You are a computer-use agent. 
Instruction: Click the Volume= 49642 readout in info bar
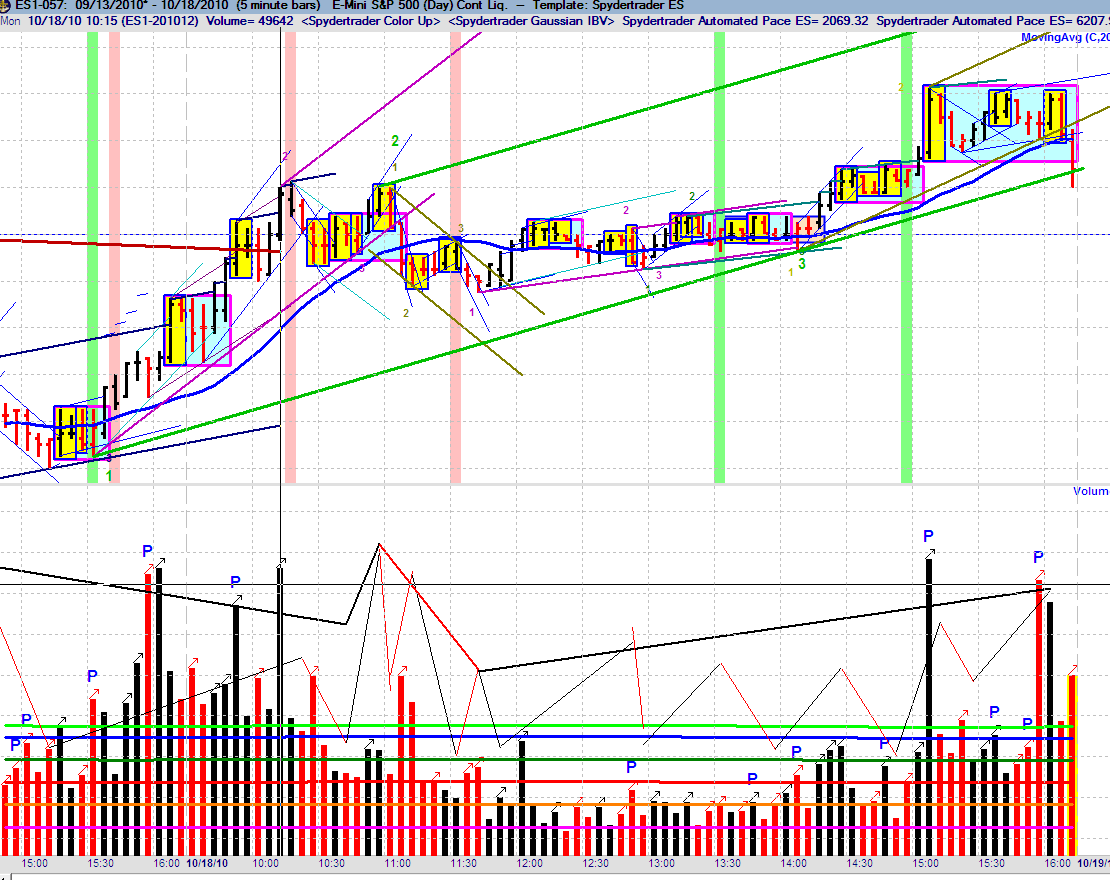pos(249,21)
